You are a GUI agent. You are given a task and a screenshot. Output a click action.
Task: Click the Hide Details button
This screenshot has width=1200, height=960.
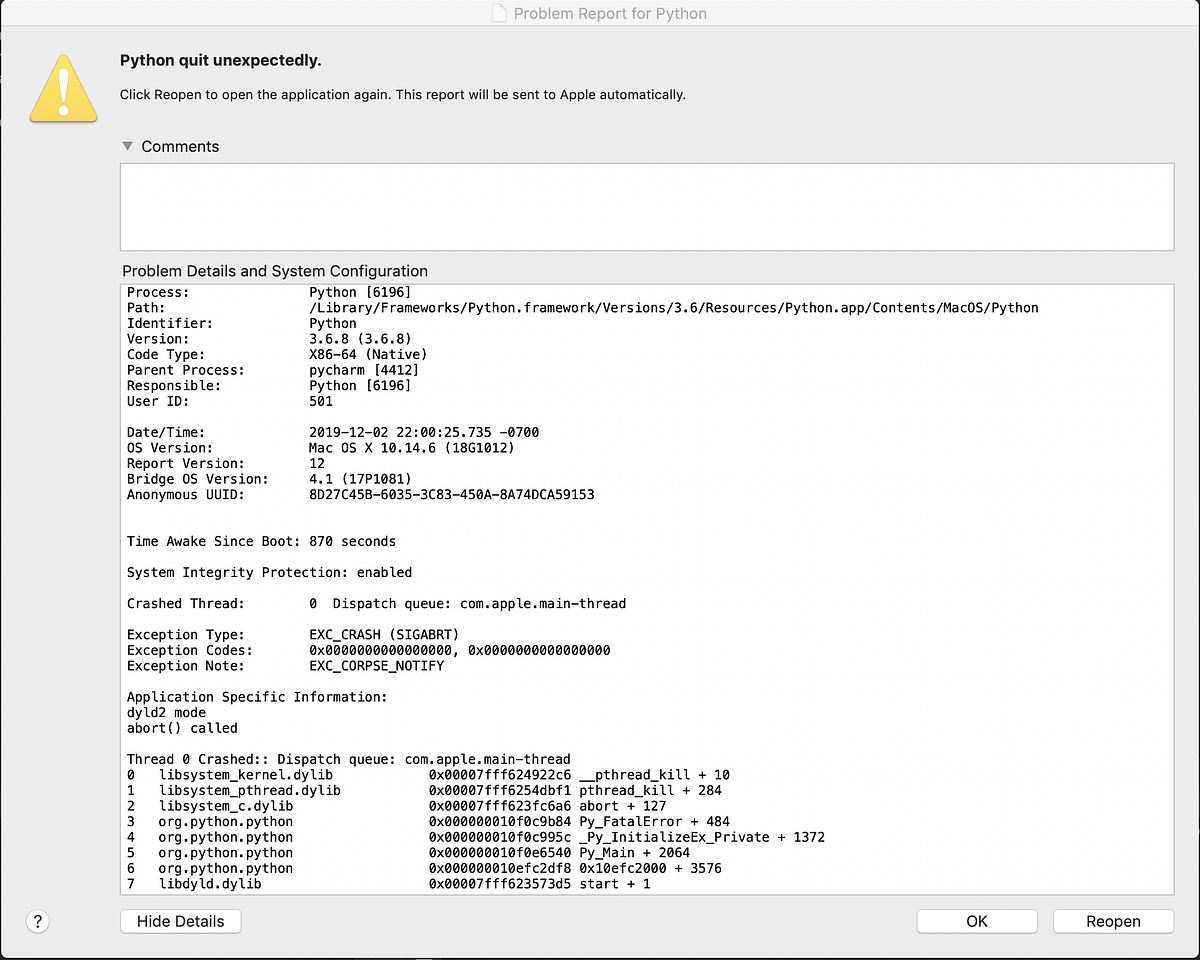pos(180,921)
